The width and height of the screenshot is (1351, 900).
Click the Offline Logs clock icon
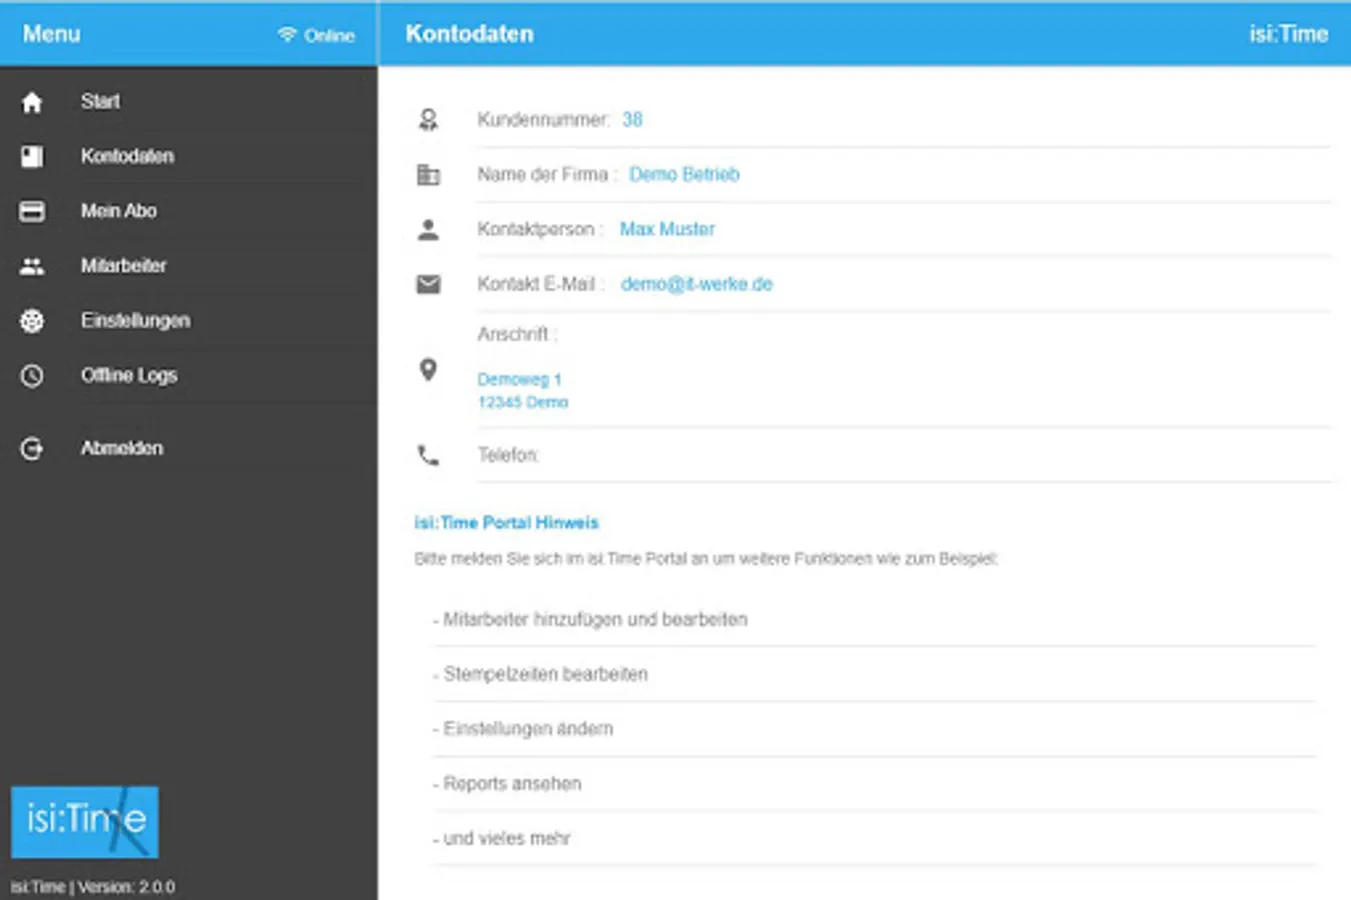[x=32, y=376]
